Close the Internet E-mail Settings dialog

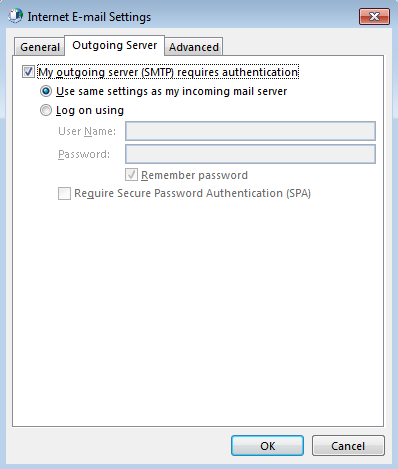pos(374,16)
